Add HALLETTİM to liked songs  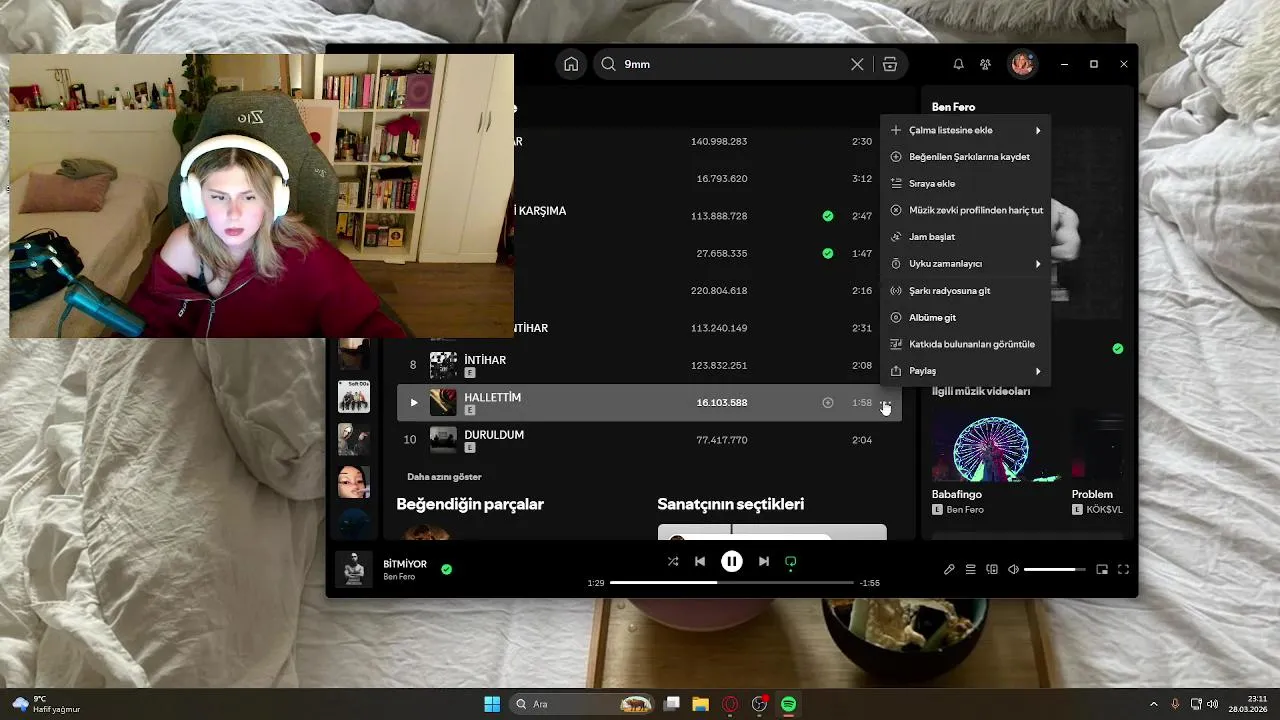827,402
